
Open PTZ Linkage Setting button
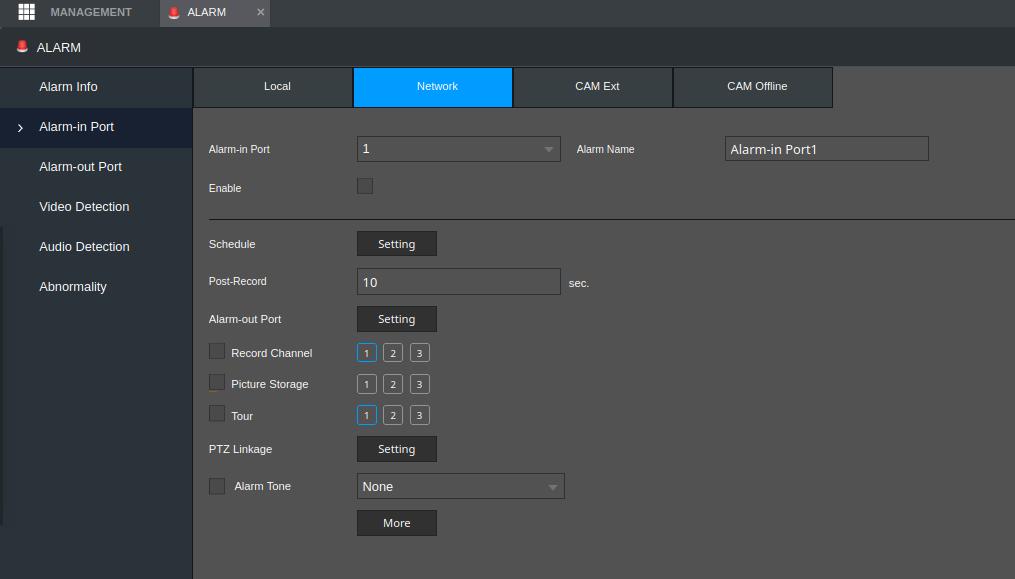click(x=397, y=449)
